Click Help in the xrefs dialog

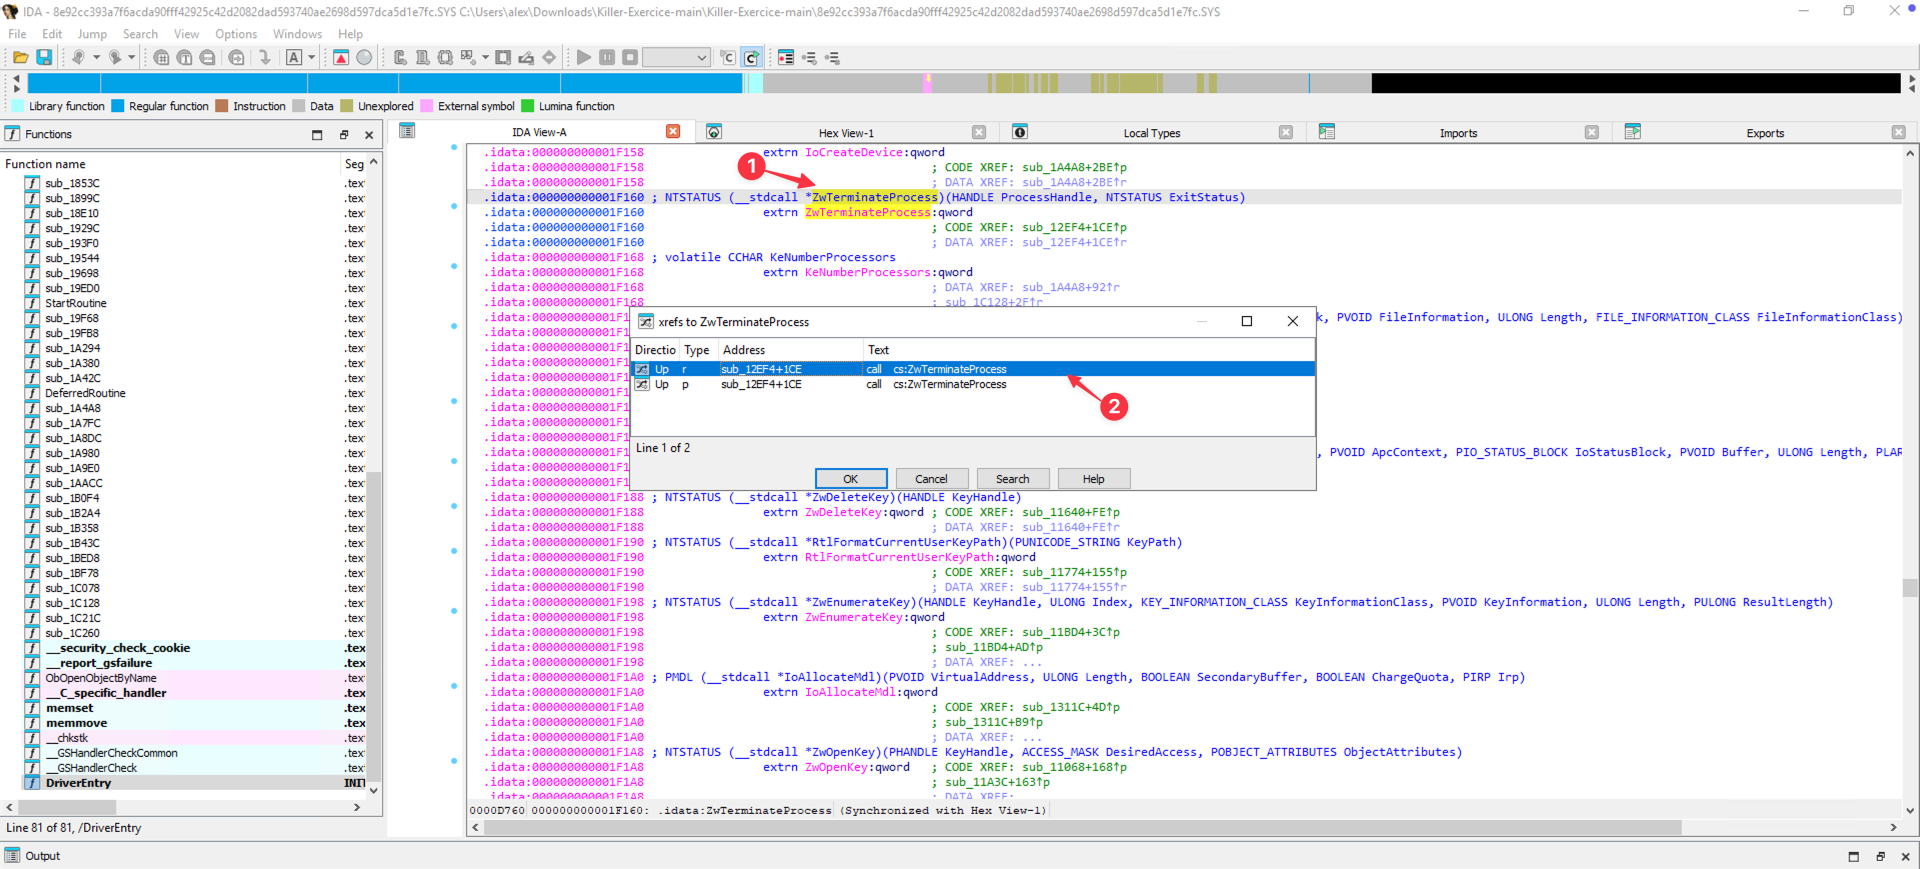coord(1093,479)
